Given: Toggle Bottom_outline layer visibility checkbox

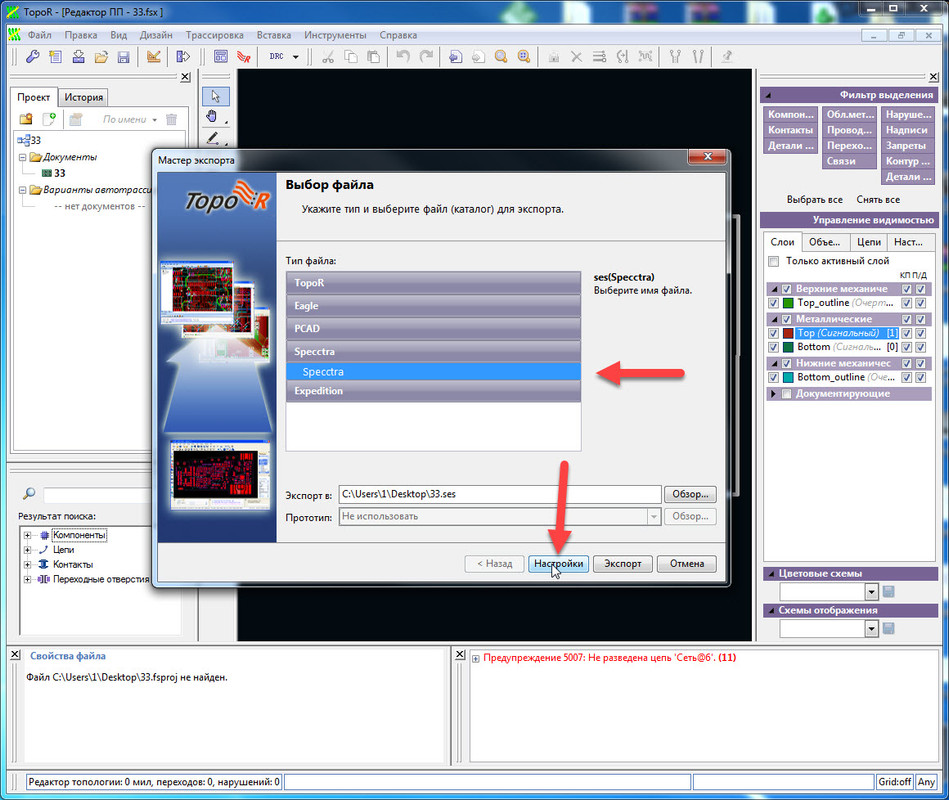Looking at the screenshot, I should click(x=773, y=378).
